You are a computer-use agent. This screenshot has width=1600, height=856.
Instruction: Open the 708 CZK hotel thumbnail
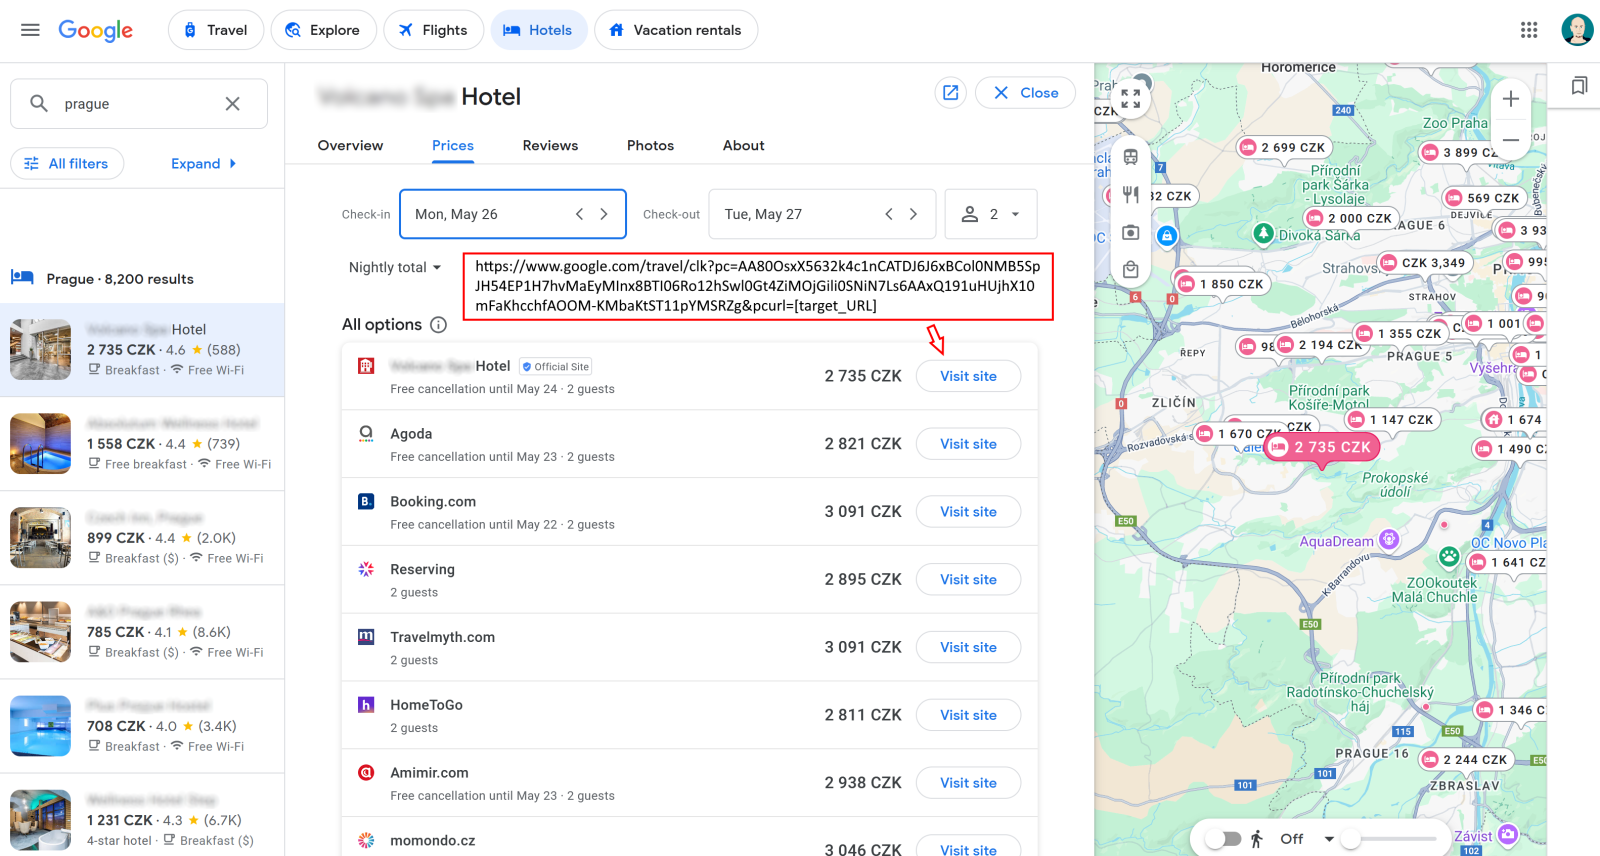tap(41, 725)
